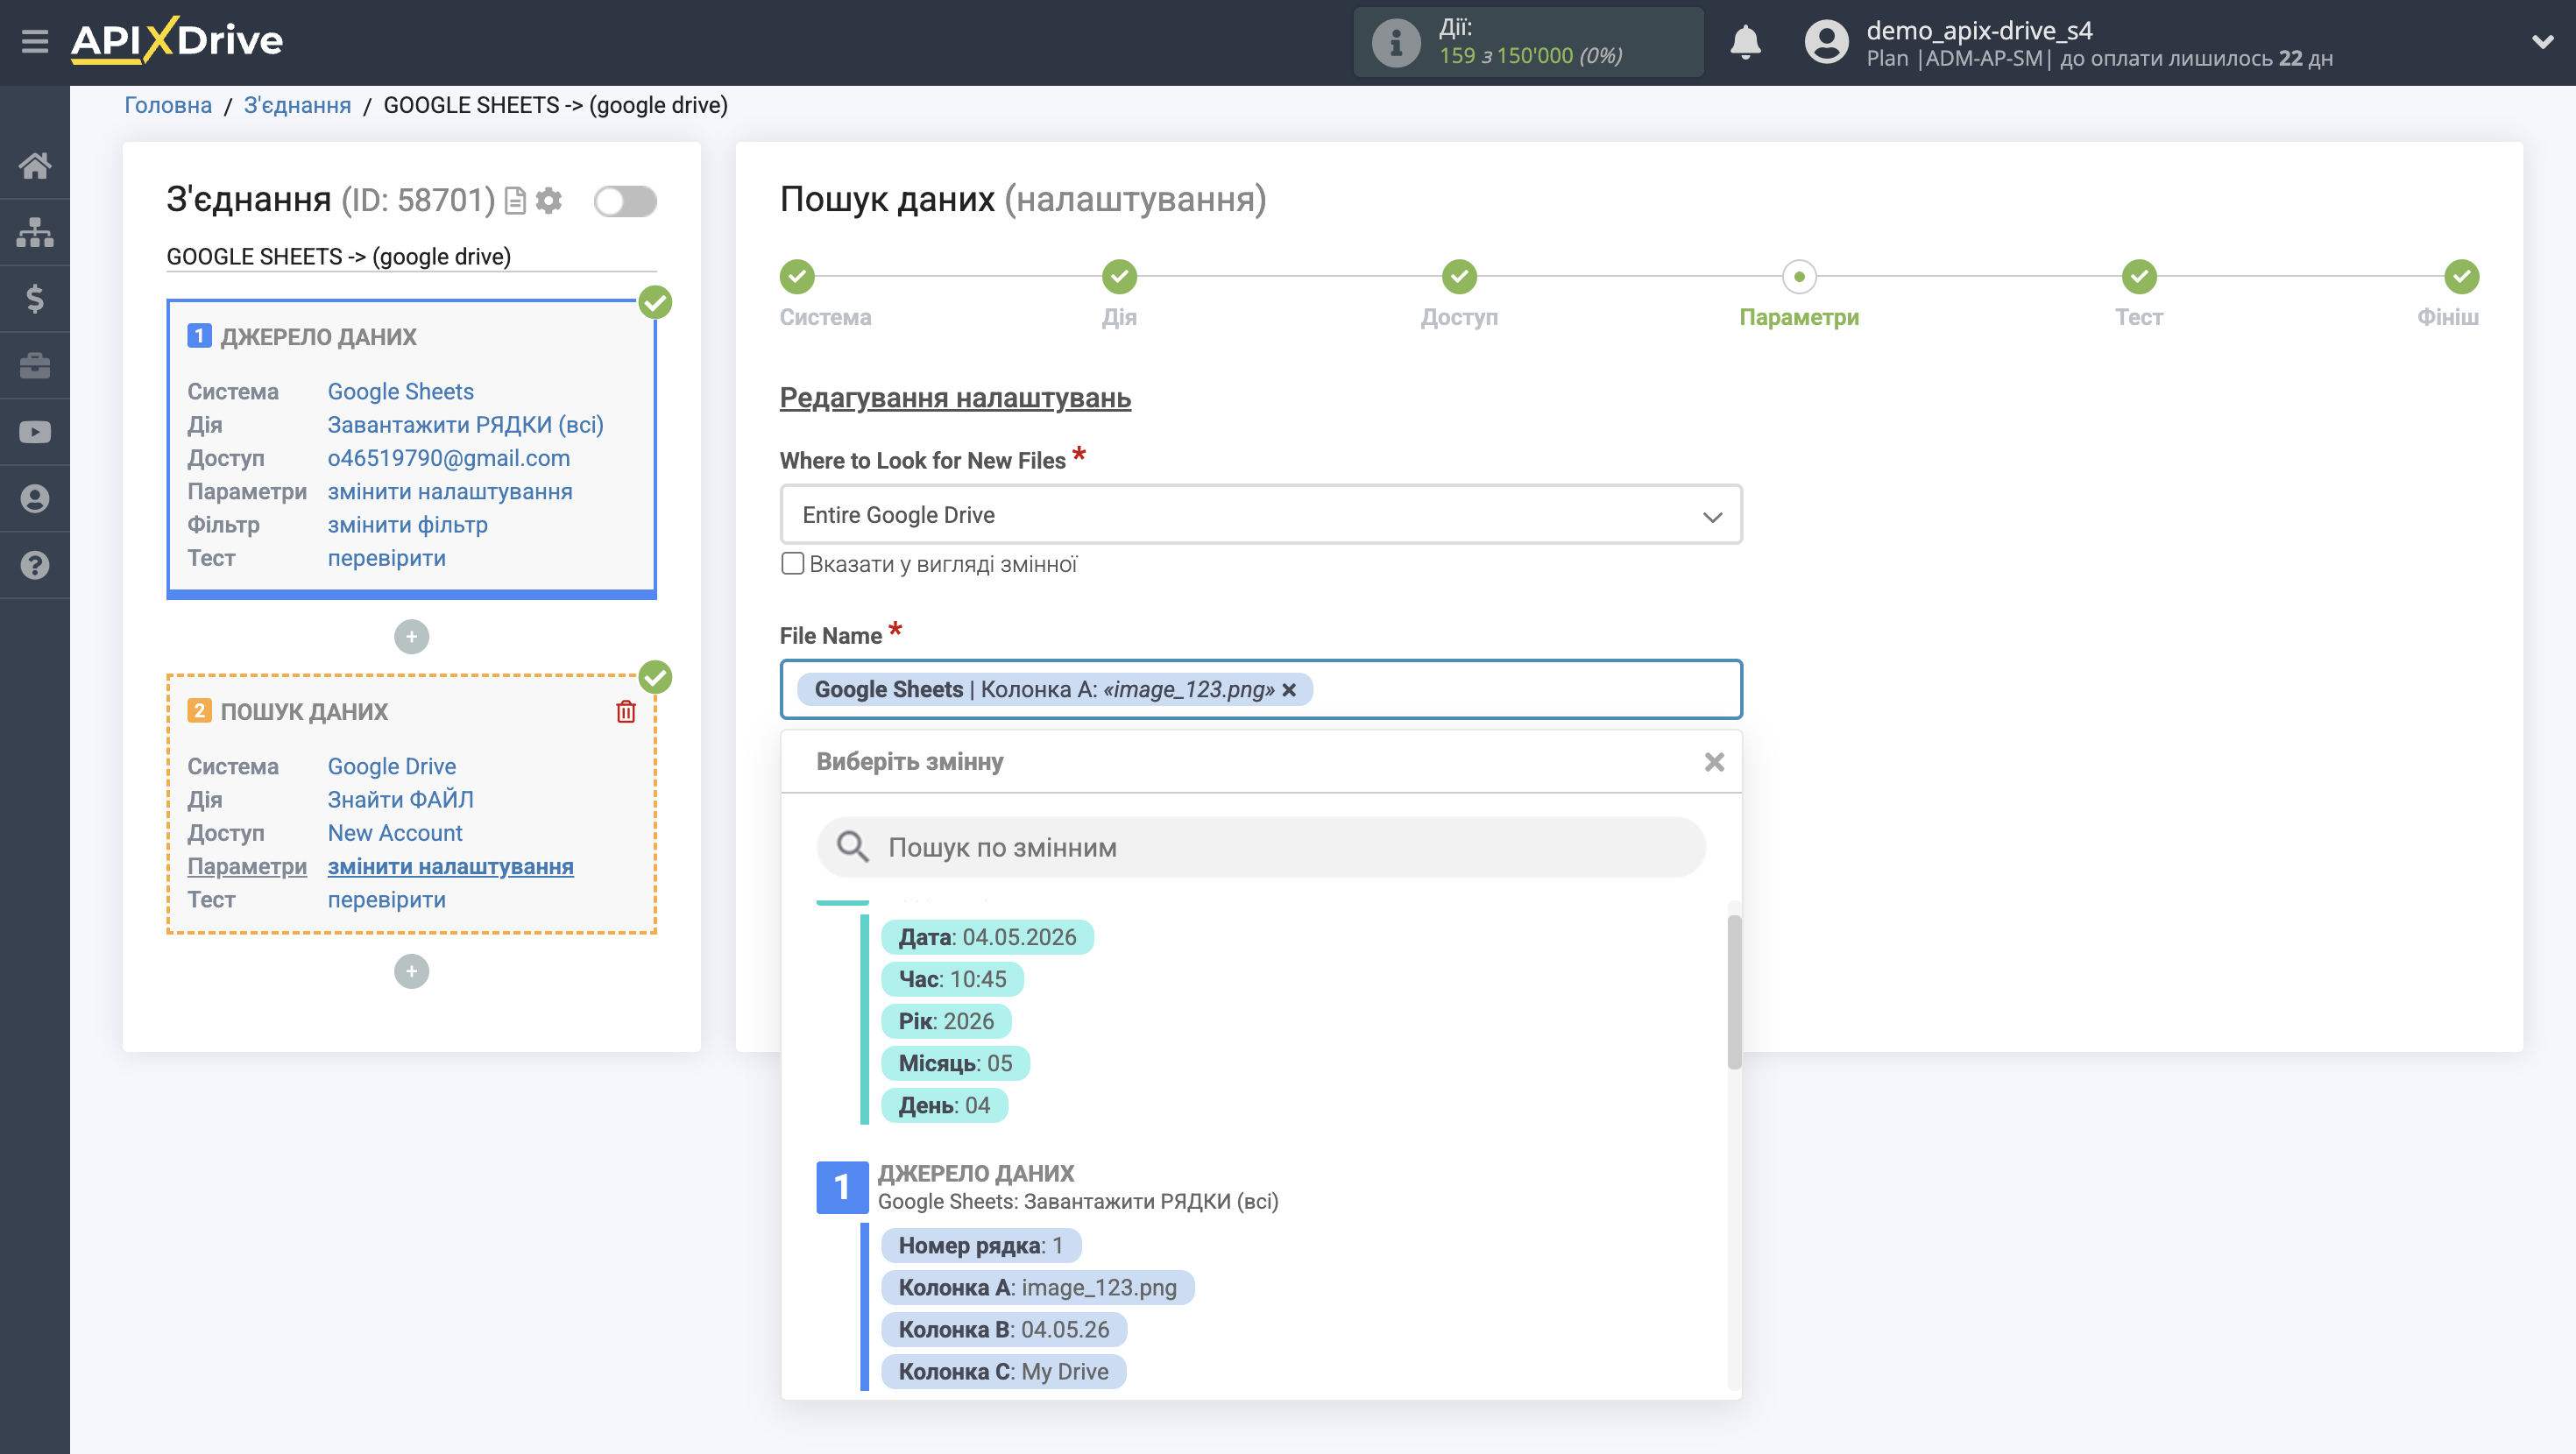The image size is (2576, 1454).
Task: Add a block after the data source
Action: 411,637
